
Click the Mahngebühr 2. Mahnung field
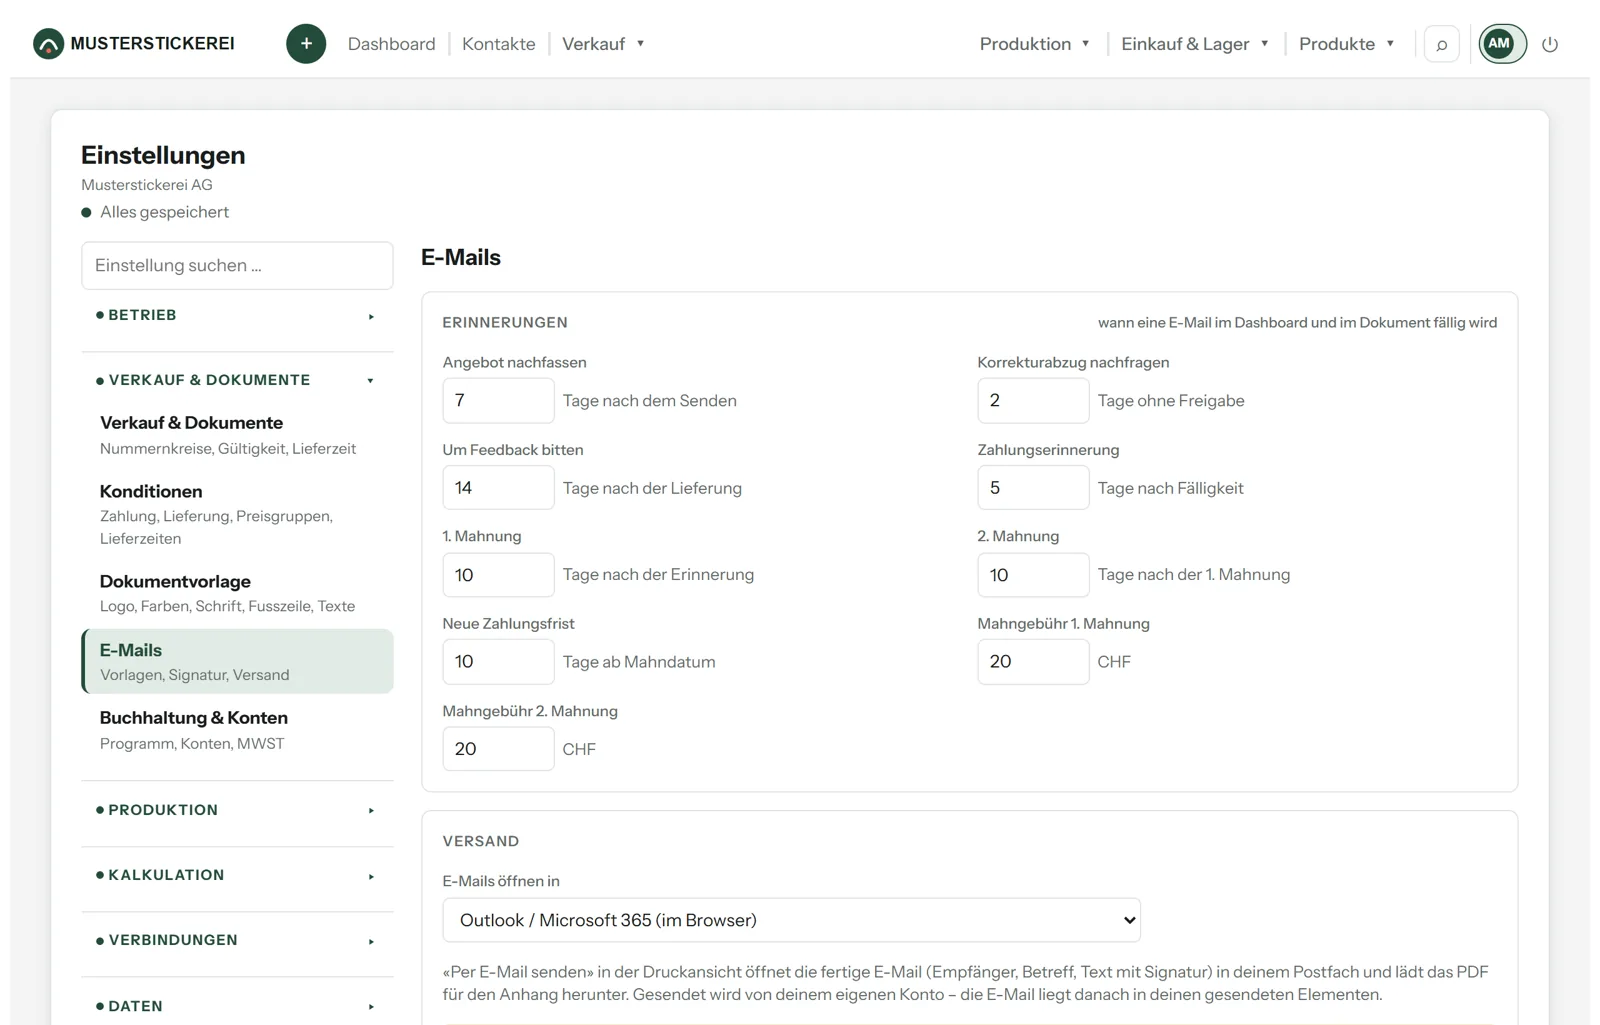(x=498, y=749)
